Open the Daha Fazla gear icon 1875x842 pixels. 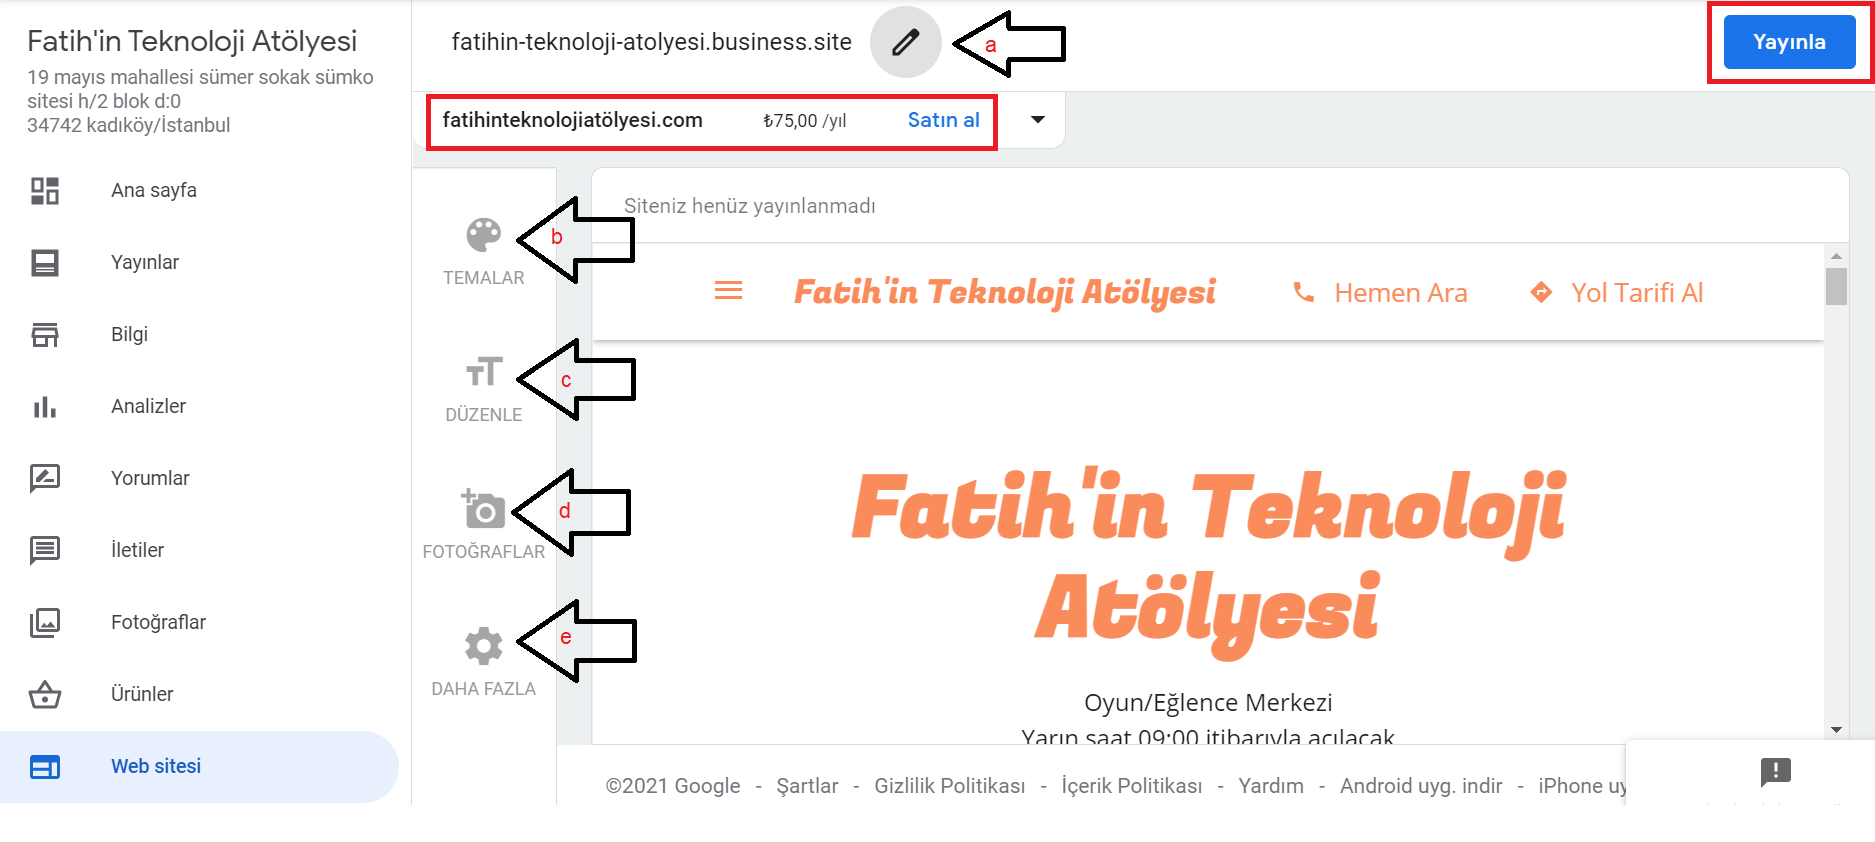(484, 646)
